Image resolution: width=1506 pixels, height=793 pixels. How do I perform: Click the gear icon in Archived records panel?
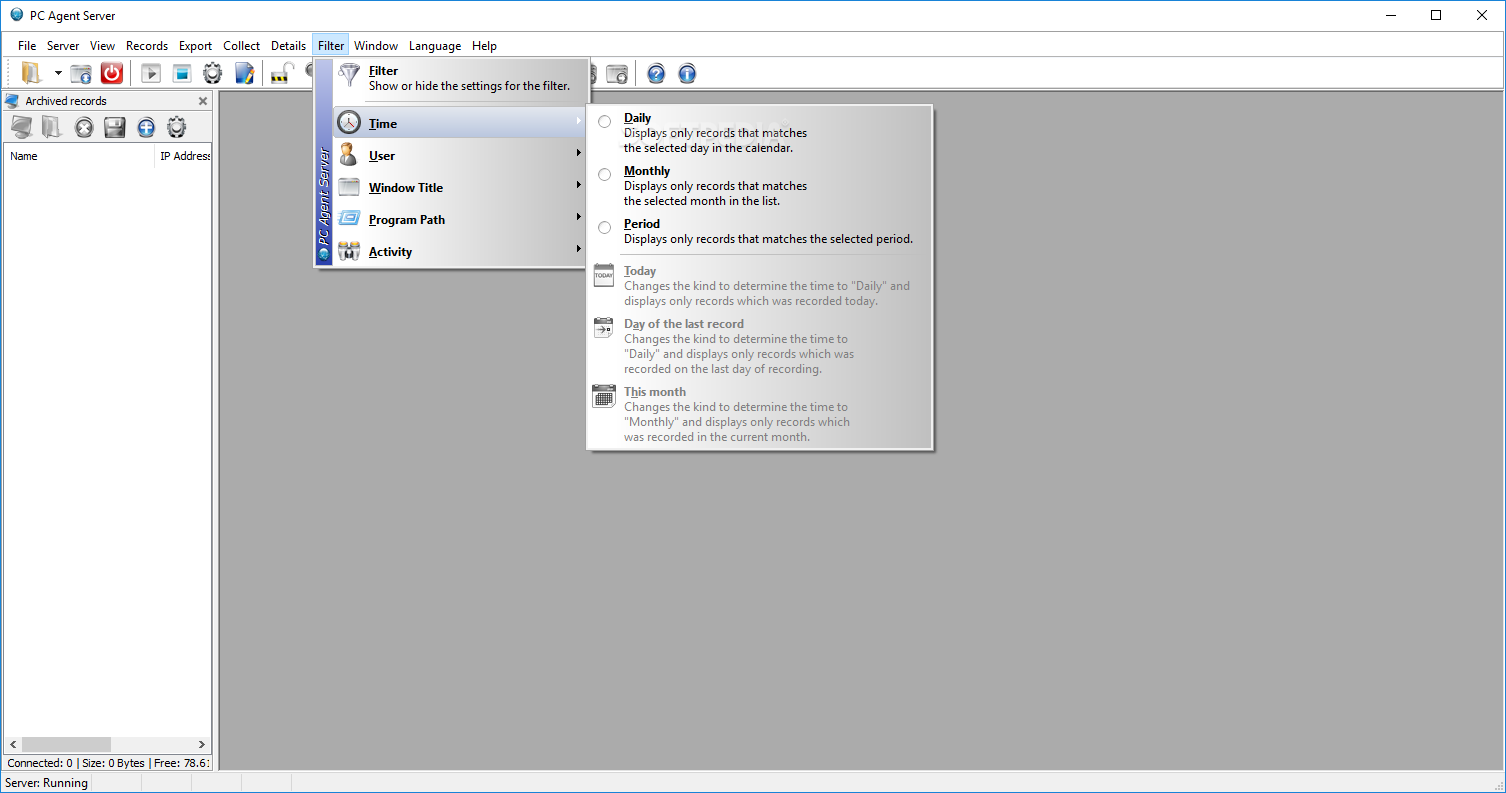pos(177,127)
